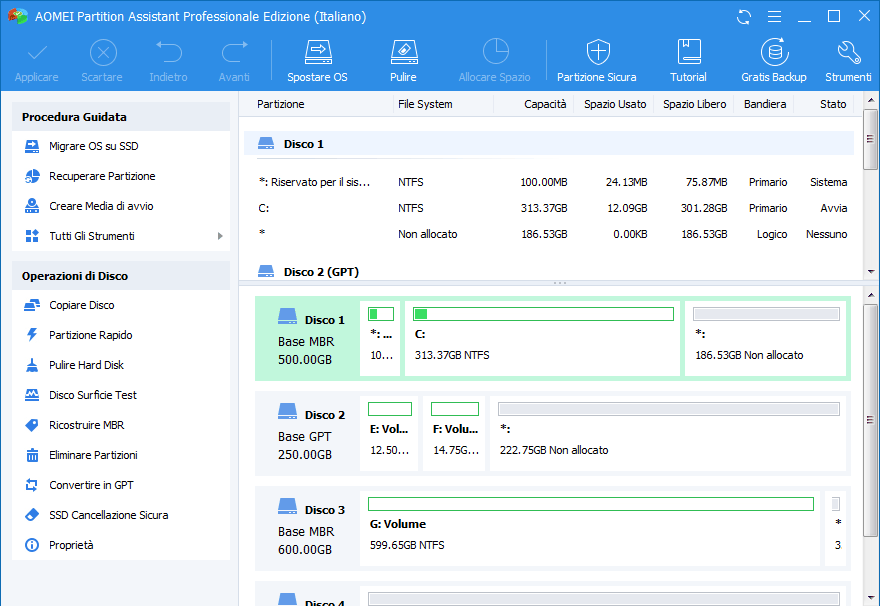This screenshot has width=880, height=606.
Task: Expand Tutti Gli Strumenti submenu arrow
Action: [220, 236]
